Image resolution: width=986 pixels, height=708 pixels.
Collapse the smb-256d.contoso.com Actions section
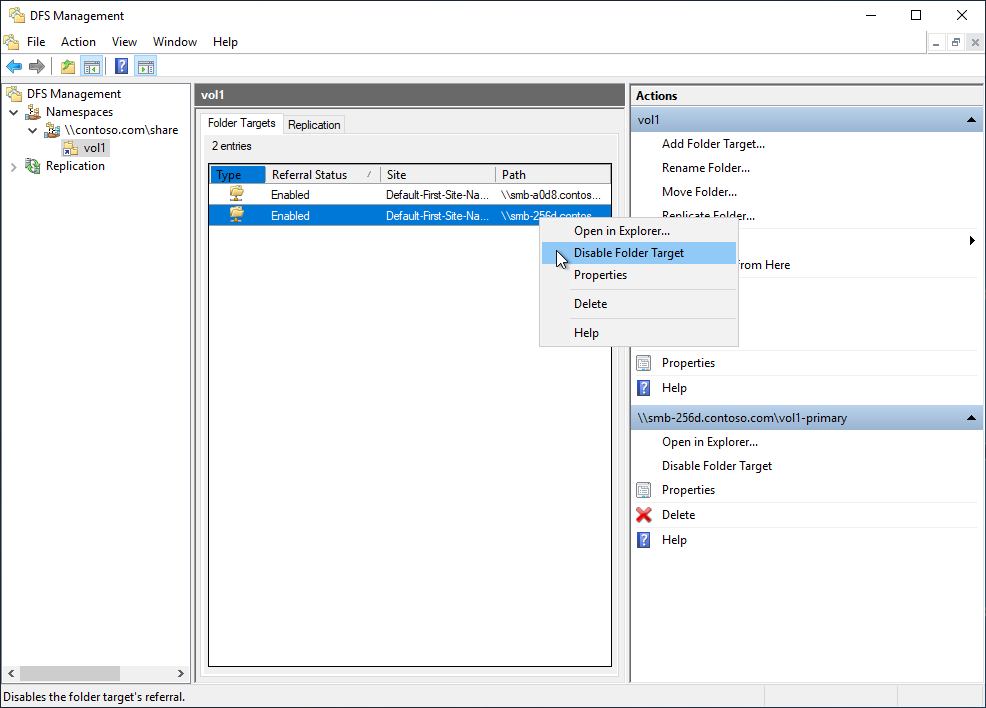(971, 418)
